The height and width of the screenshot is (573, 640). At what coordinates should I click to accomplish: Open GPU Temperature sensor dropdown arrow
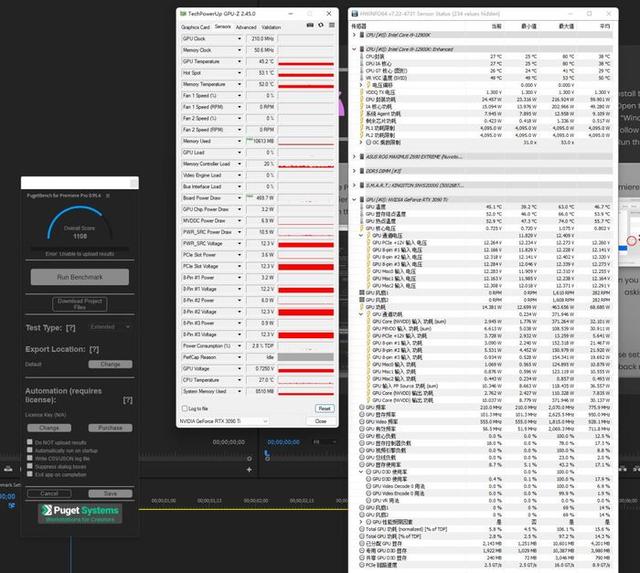[x=240, y=62]
